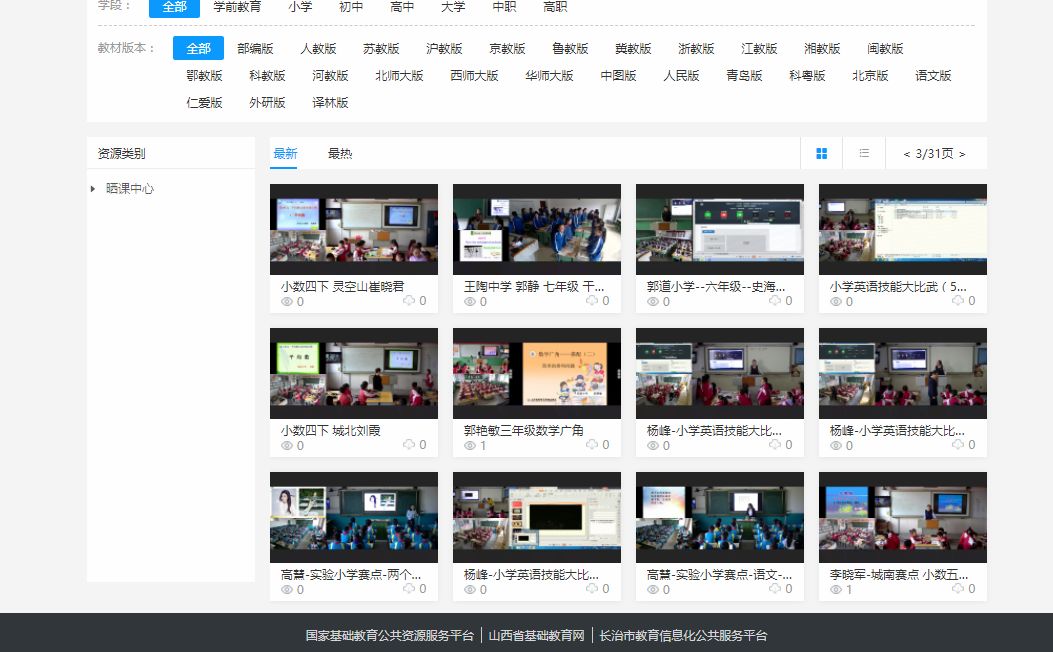
Task: Expand the 晒课中心 tree arrow
Action: coord(93,189)
